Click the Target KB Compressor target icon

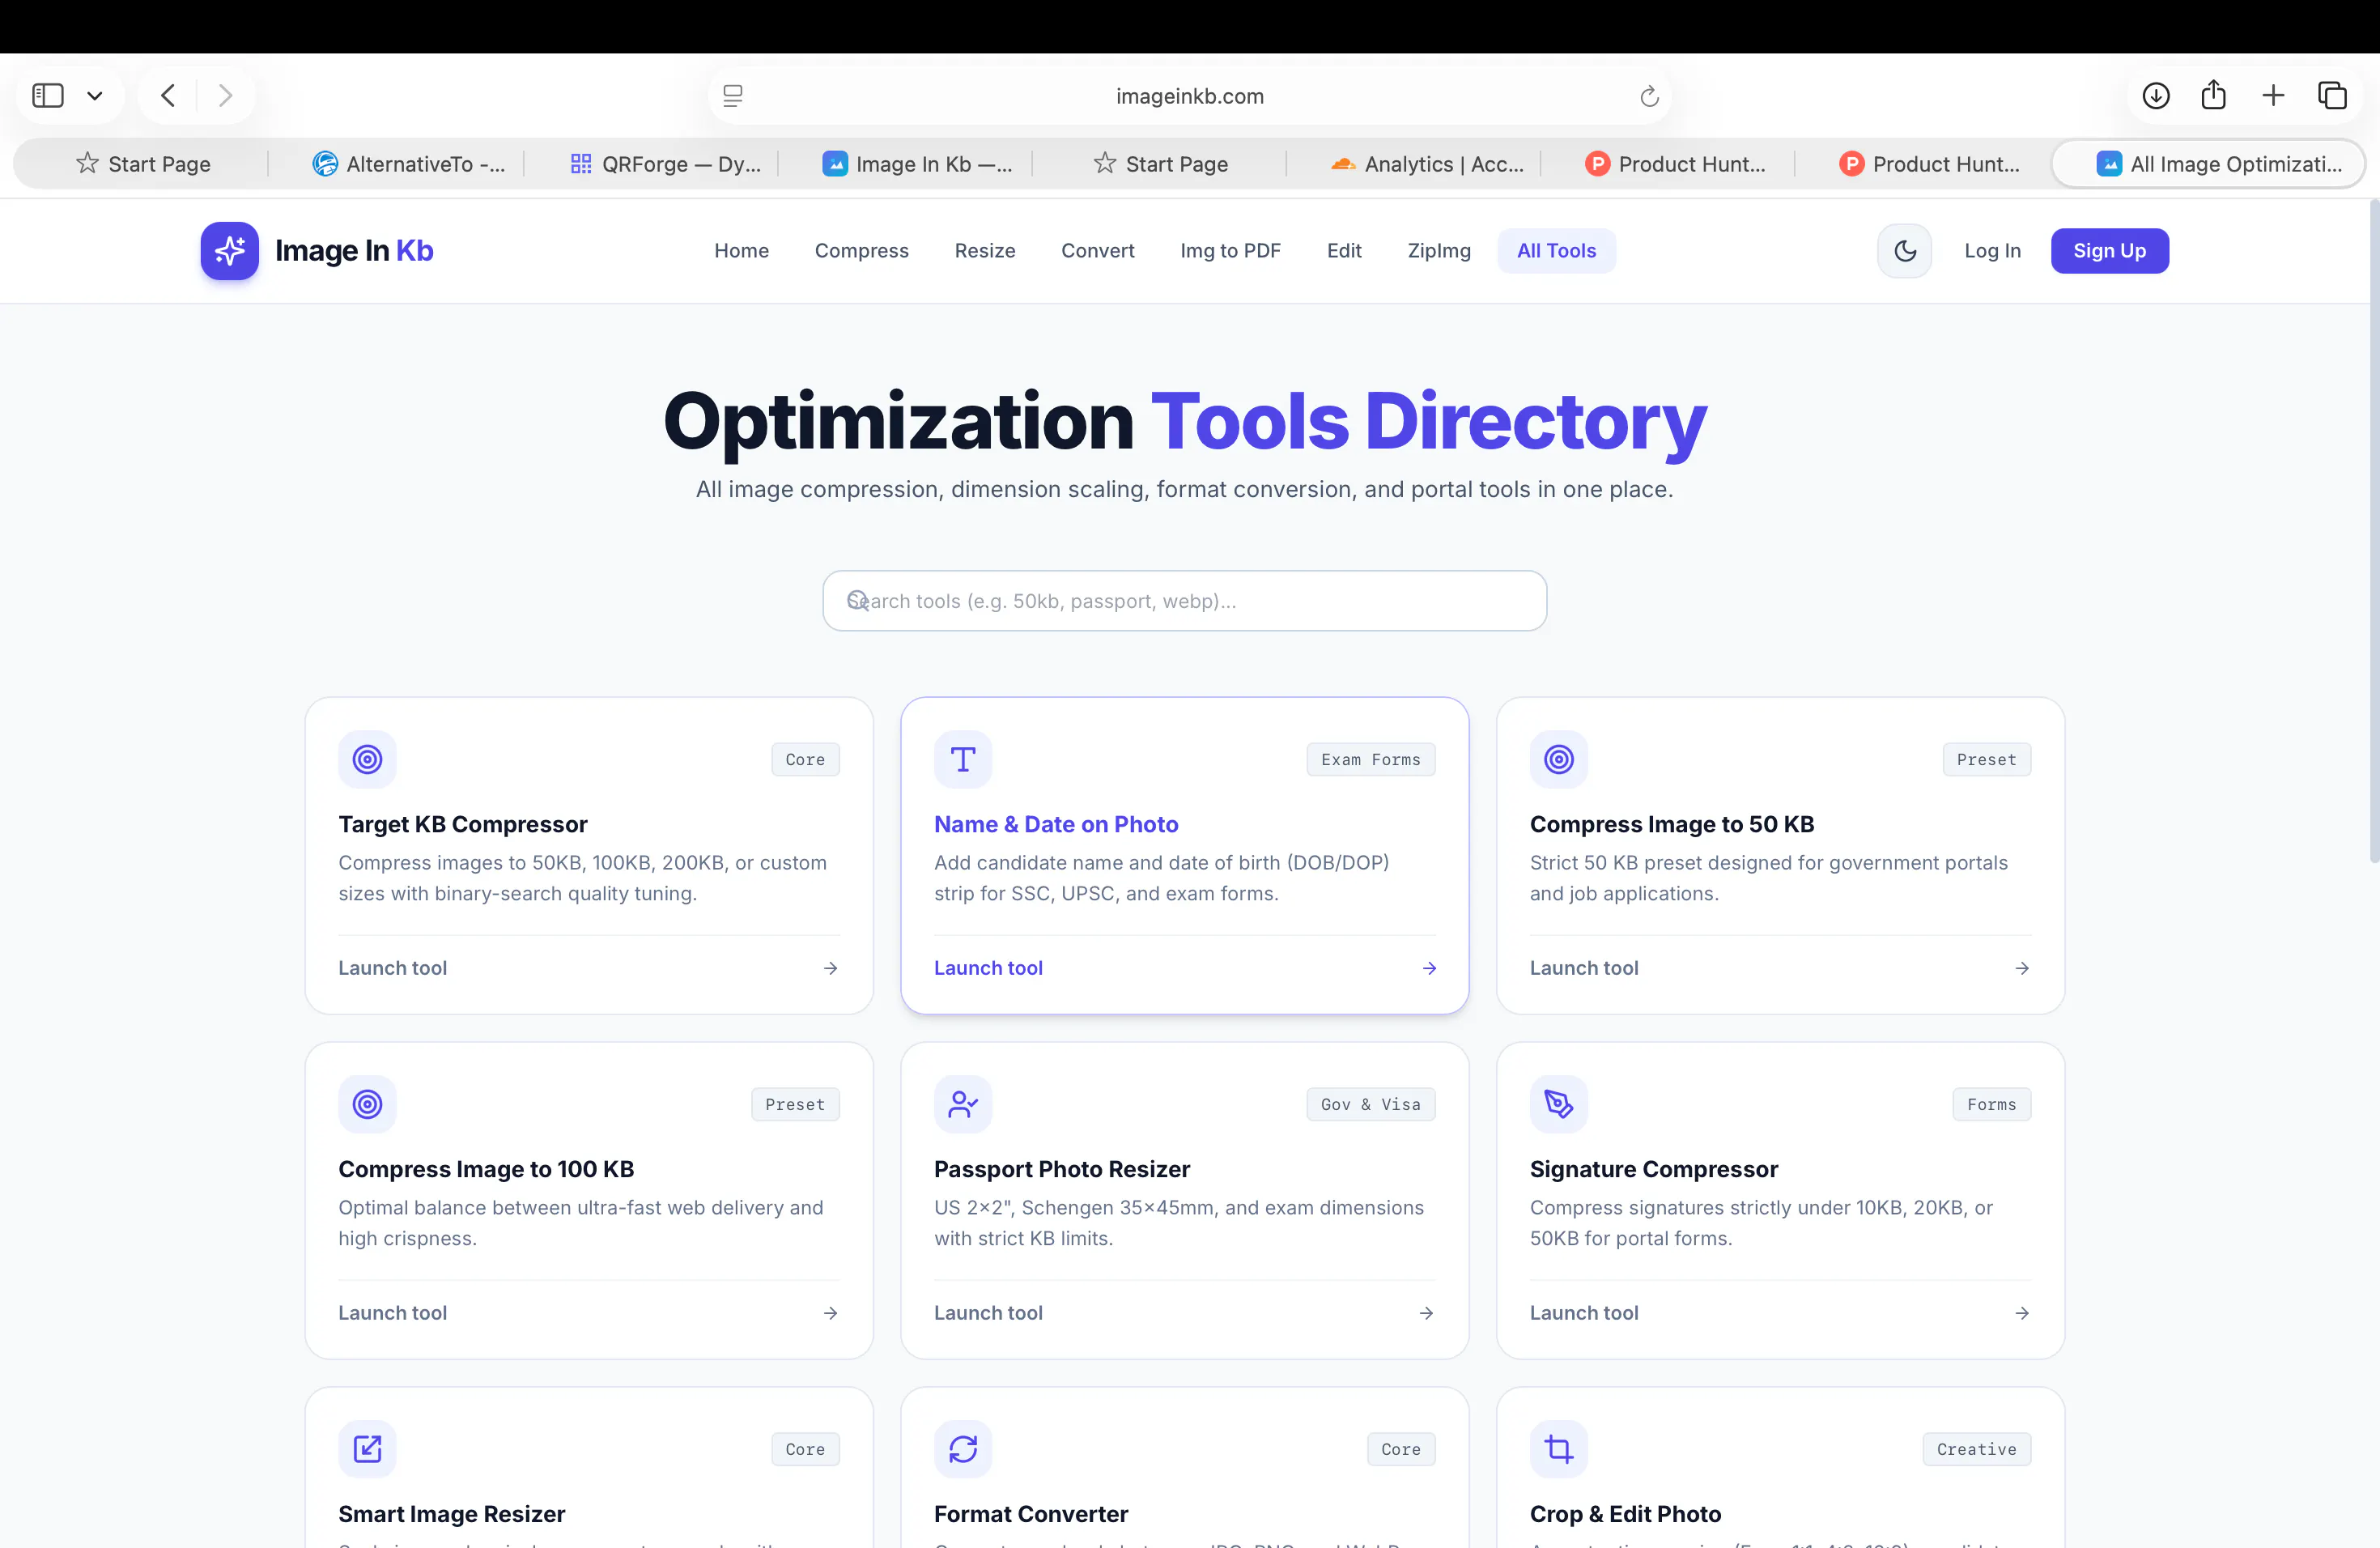[x=367, y=760]
